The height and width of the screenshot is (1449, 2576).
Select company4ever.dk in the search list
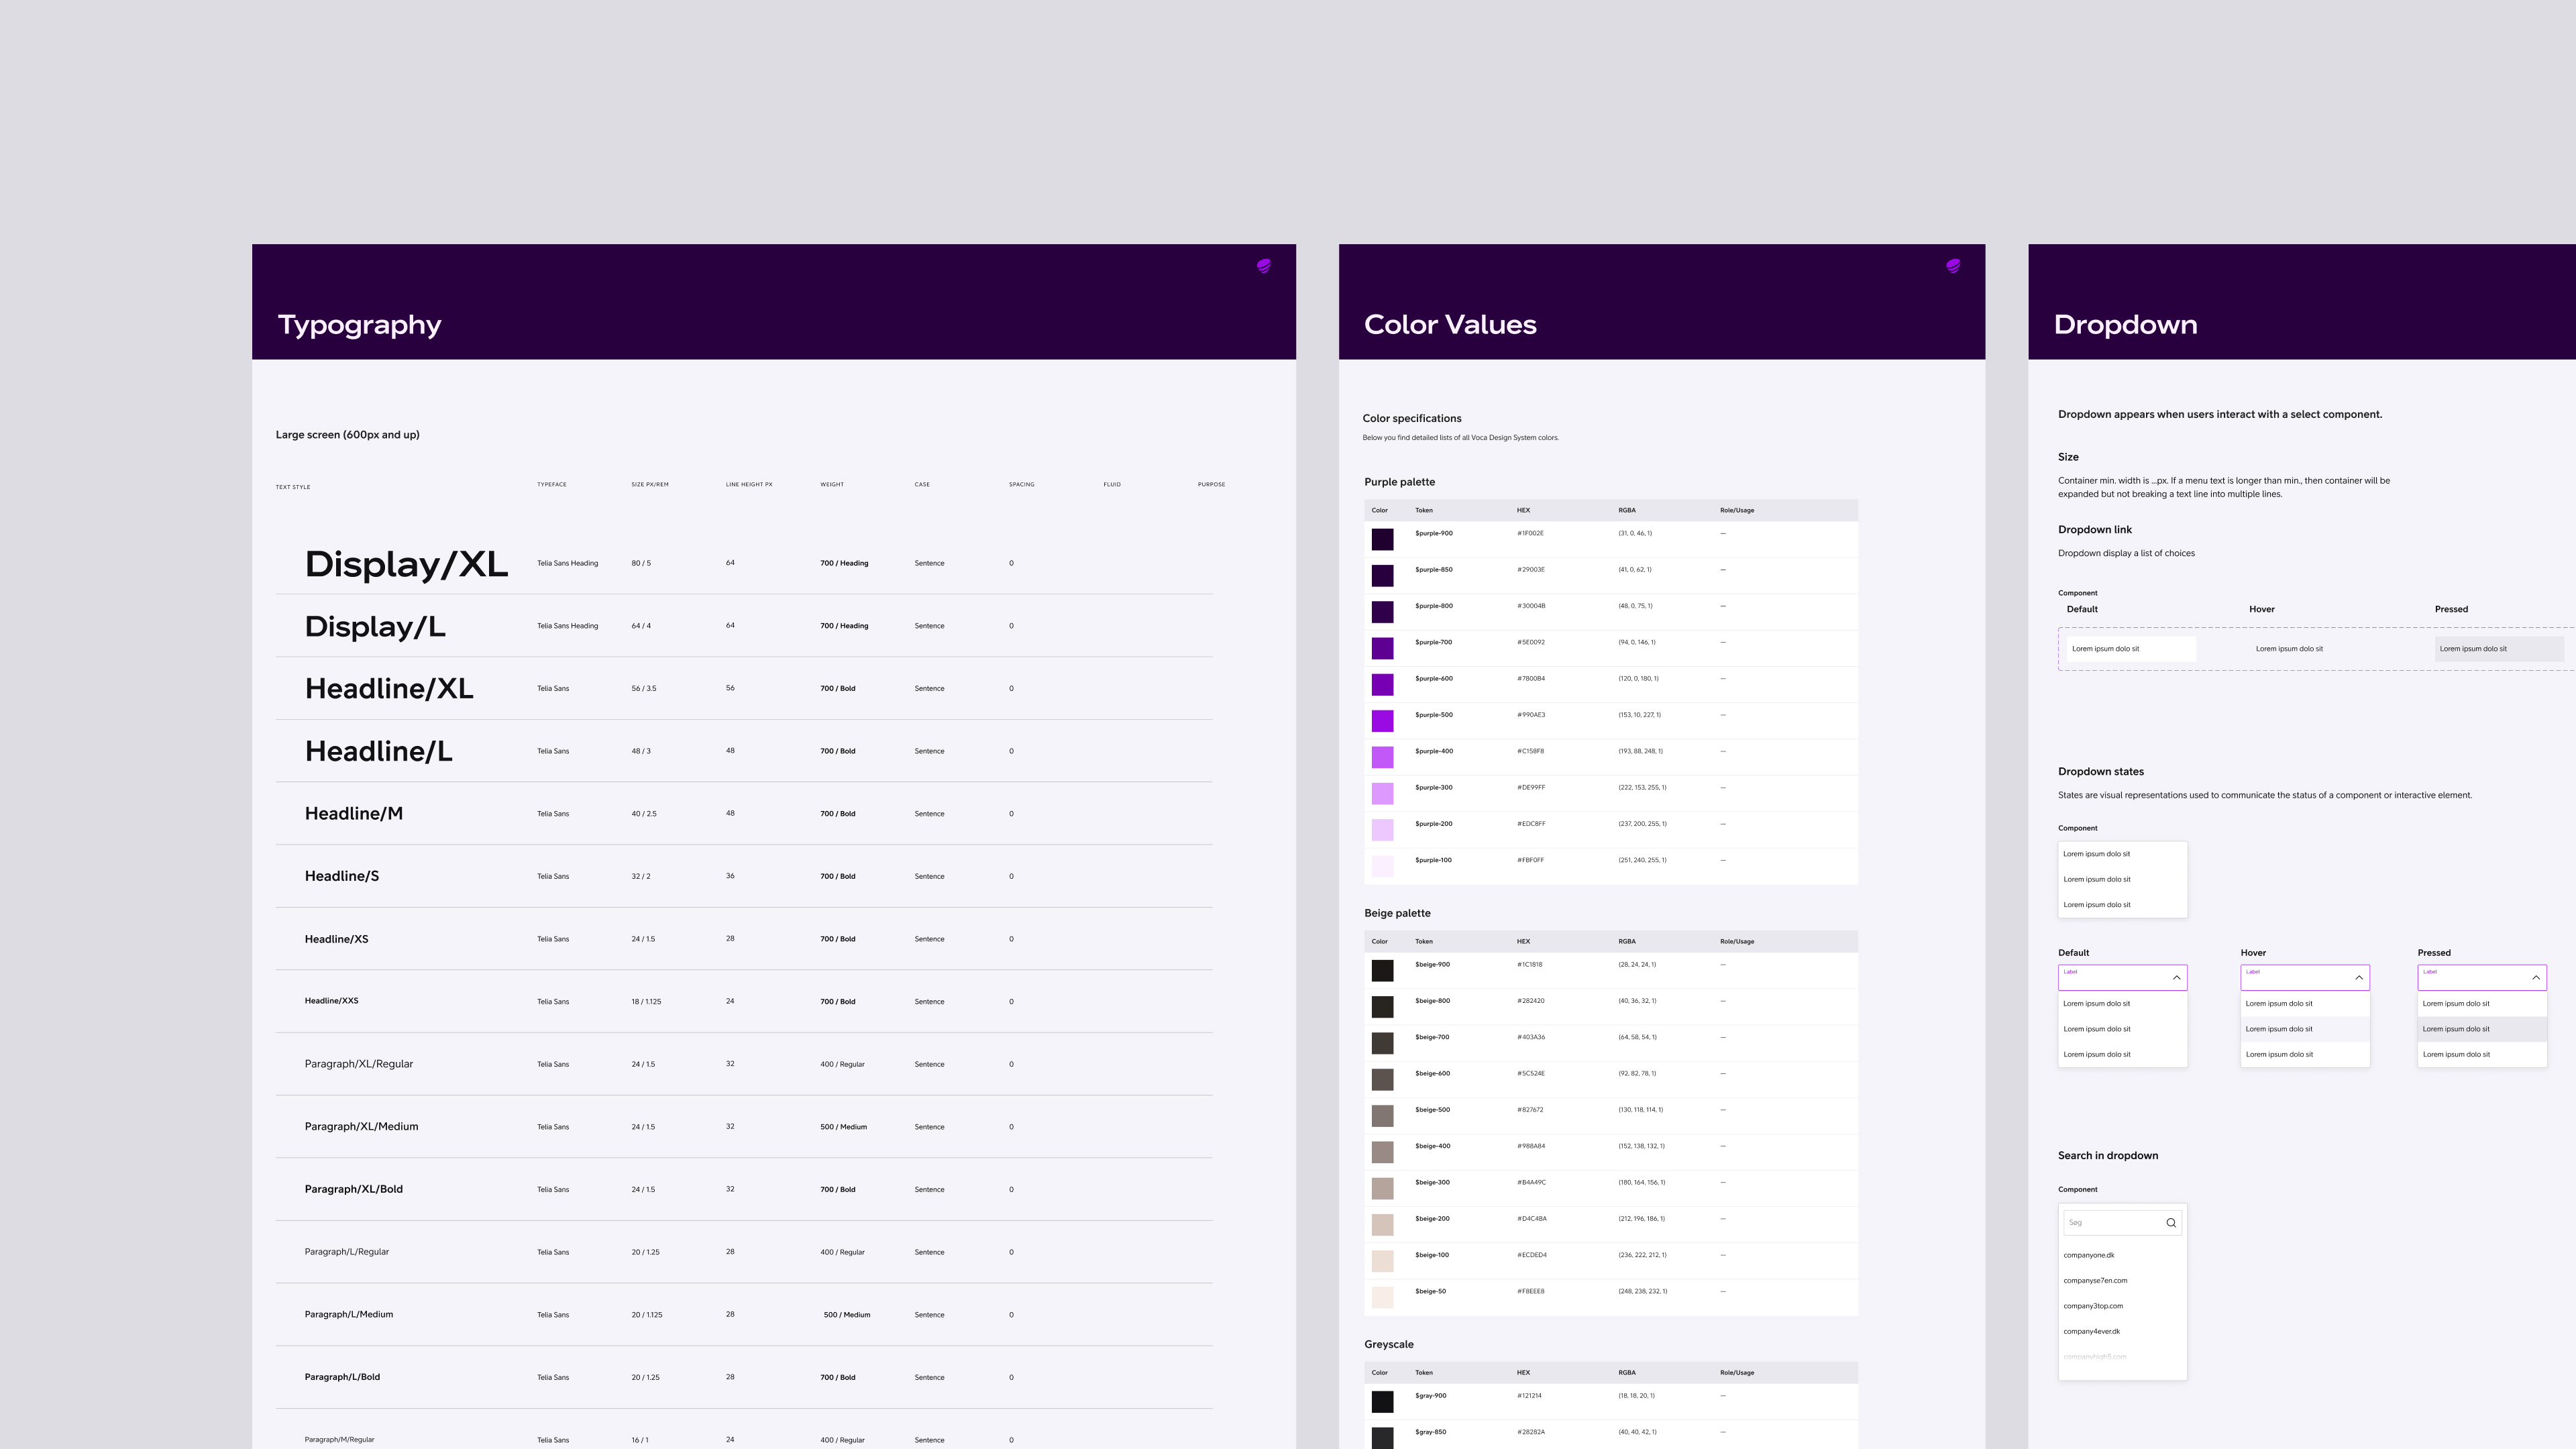click(x=2091, y=1331)
